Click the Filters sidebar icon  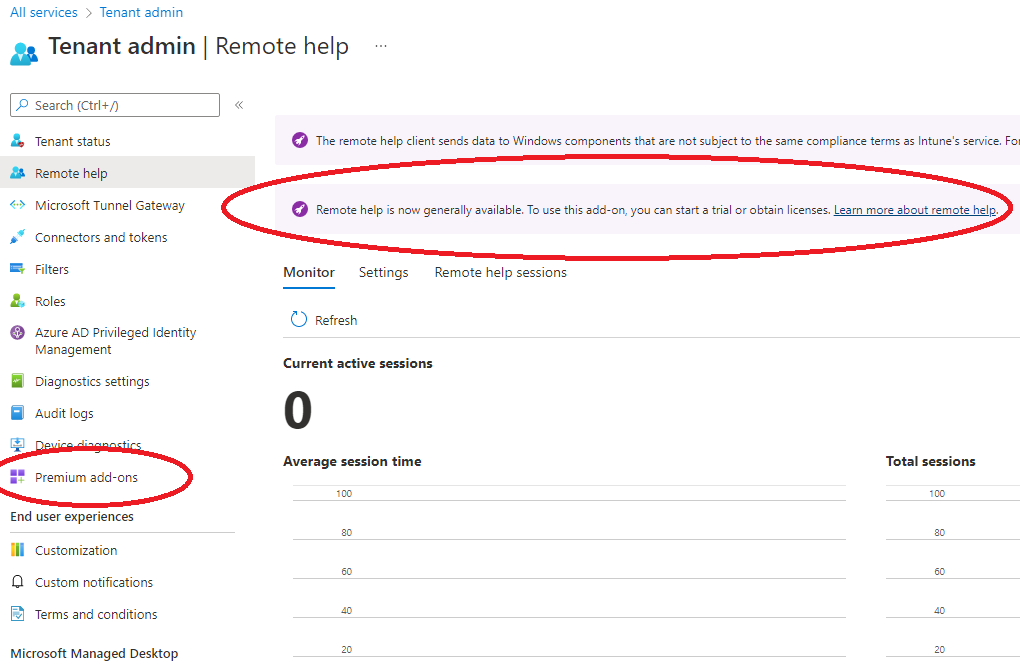coord(18,269)
